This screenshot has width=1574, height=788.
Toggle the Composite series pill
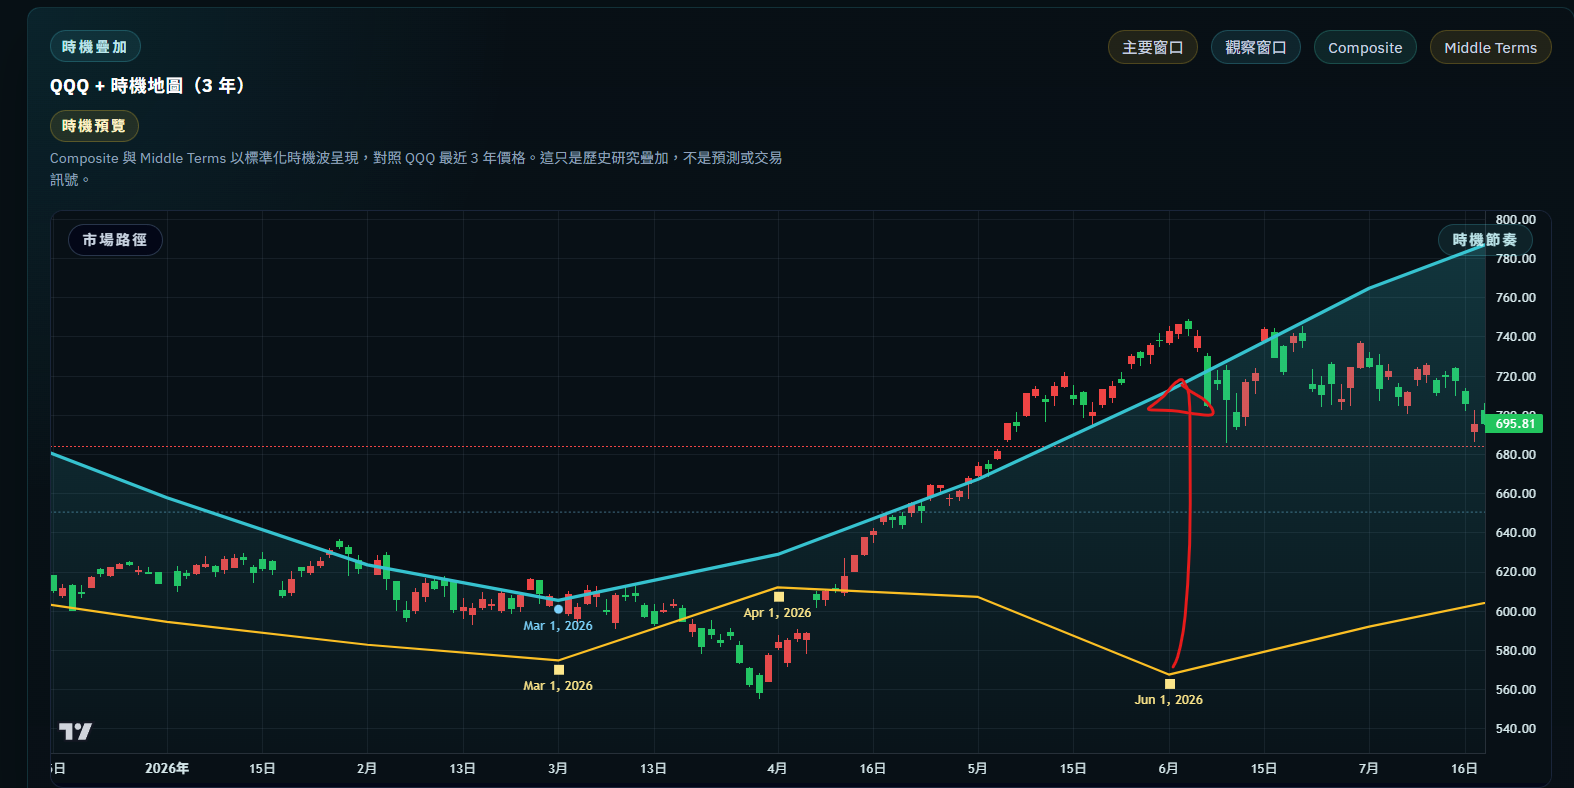[1365, 47]
